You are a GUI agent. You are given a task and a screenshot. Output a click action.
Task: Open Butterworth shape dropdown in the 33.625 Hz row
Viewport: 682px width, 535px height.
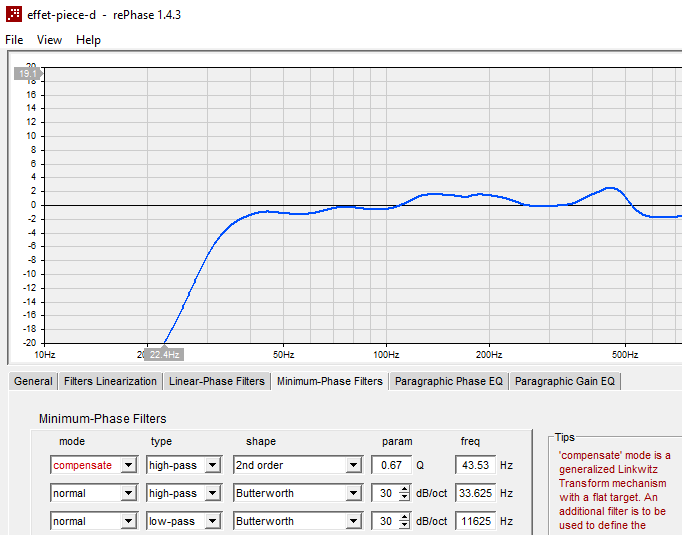click(x=354, y=493)
